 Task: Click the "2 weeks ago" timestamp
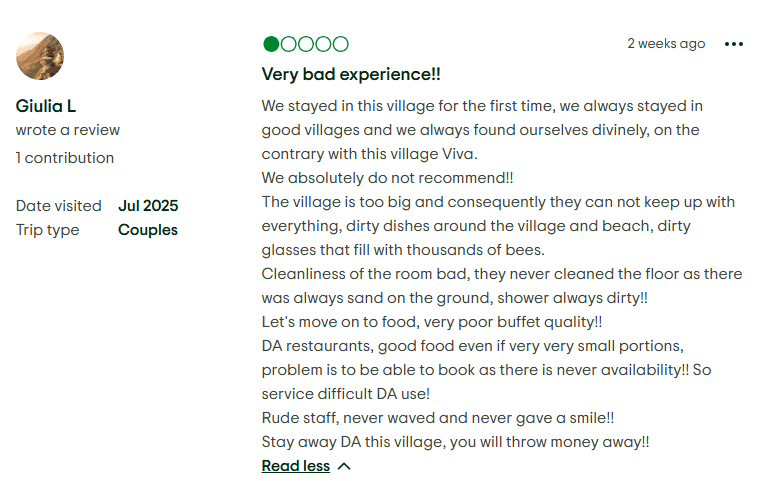[666, 44]
